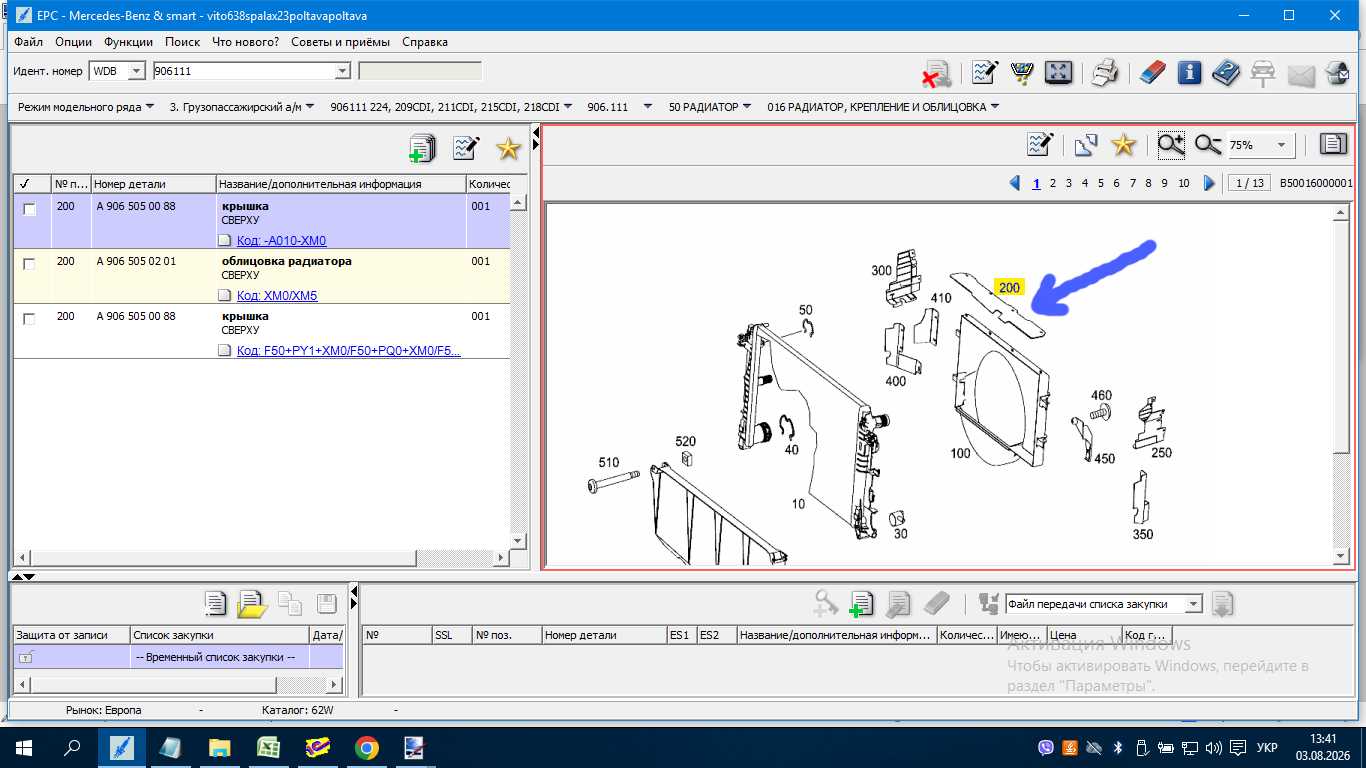
Task: Zoom in on the parts diagram
Action: coord(1171,145)
